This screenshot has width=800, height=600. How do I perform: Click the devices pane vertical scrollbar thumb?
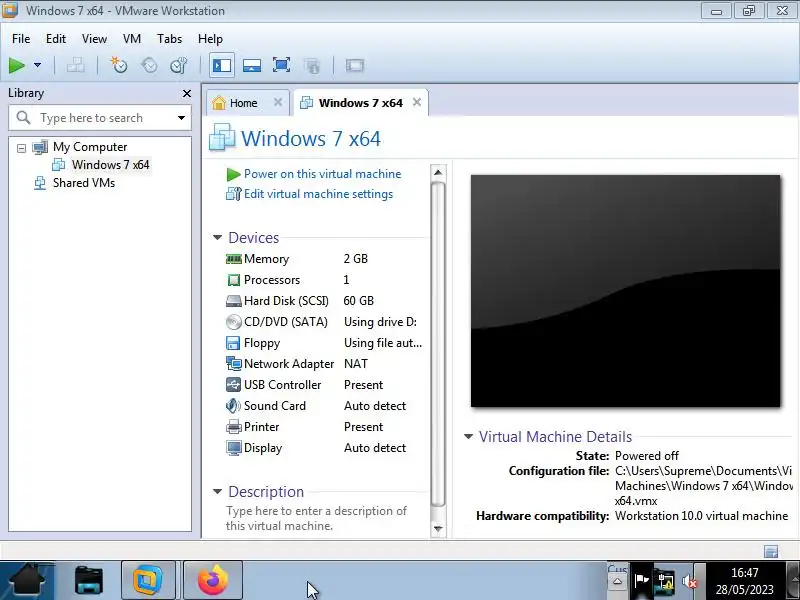pyautogui.click(x=438, y=345)
